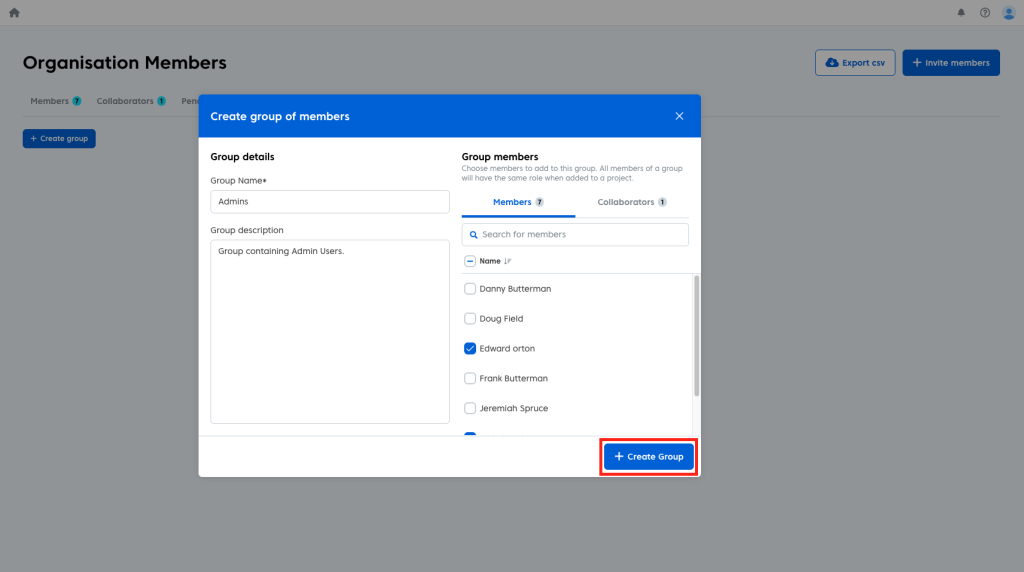
Task: Click the Invite members button
Action: coord(950,63)
